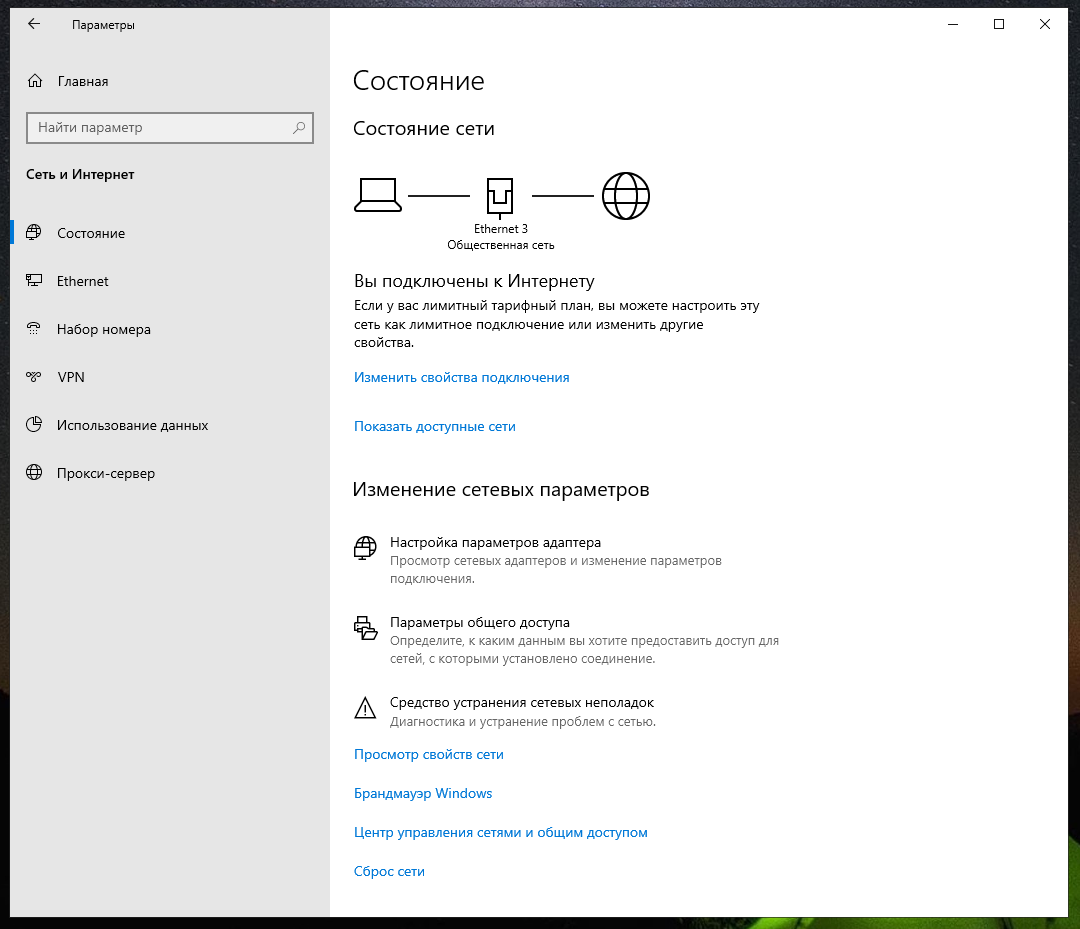Screen dimensions: 1080x929
Task: Click the adapter settings globe-monitor icon
Action: pyautogui.click(x=365, y=548)
